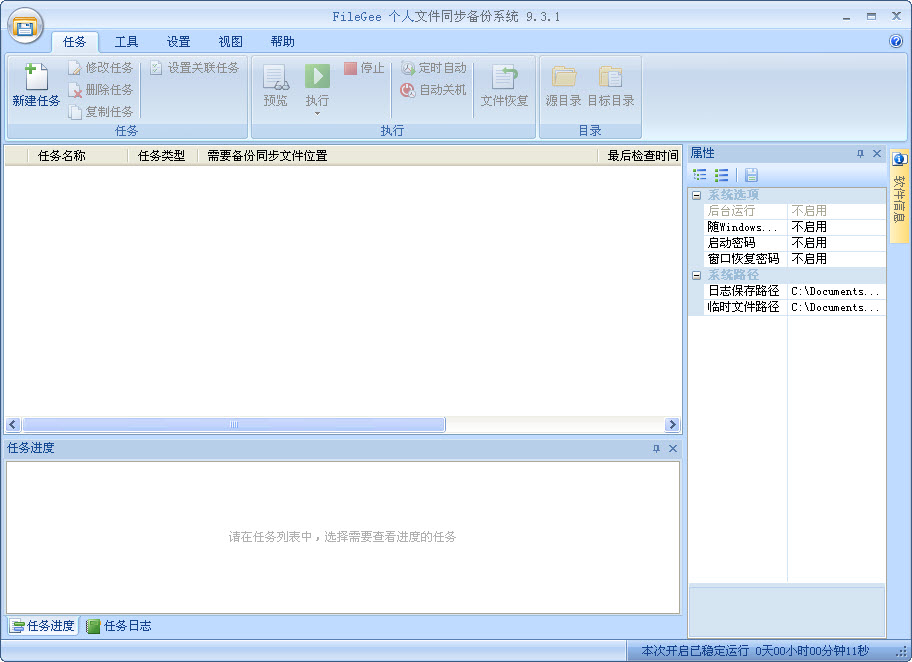Viewport: 912px width, 662px height.
Task: Click the 复制任务 copy task icon
Action: click(x=74, y=112)
